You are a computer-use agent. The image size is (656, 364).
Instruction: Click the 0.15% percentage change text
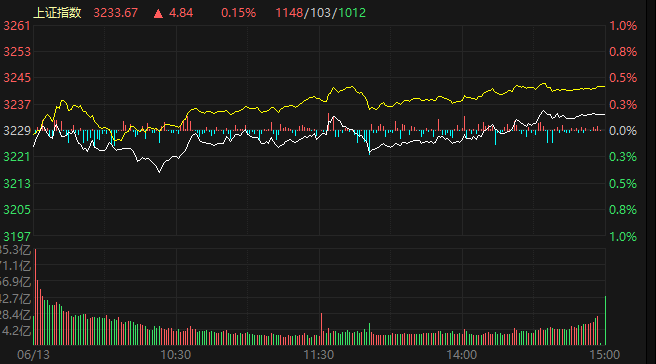(x=238, y=13)
